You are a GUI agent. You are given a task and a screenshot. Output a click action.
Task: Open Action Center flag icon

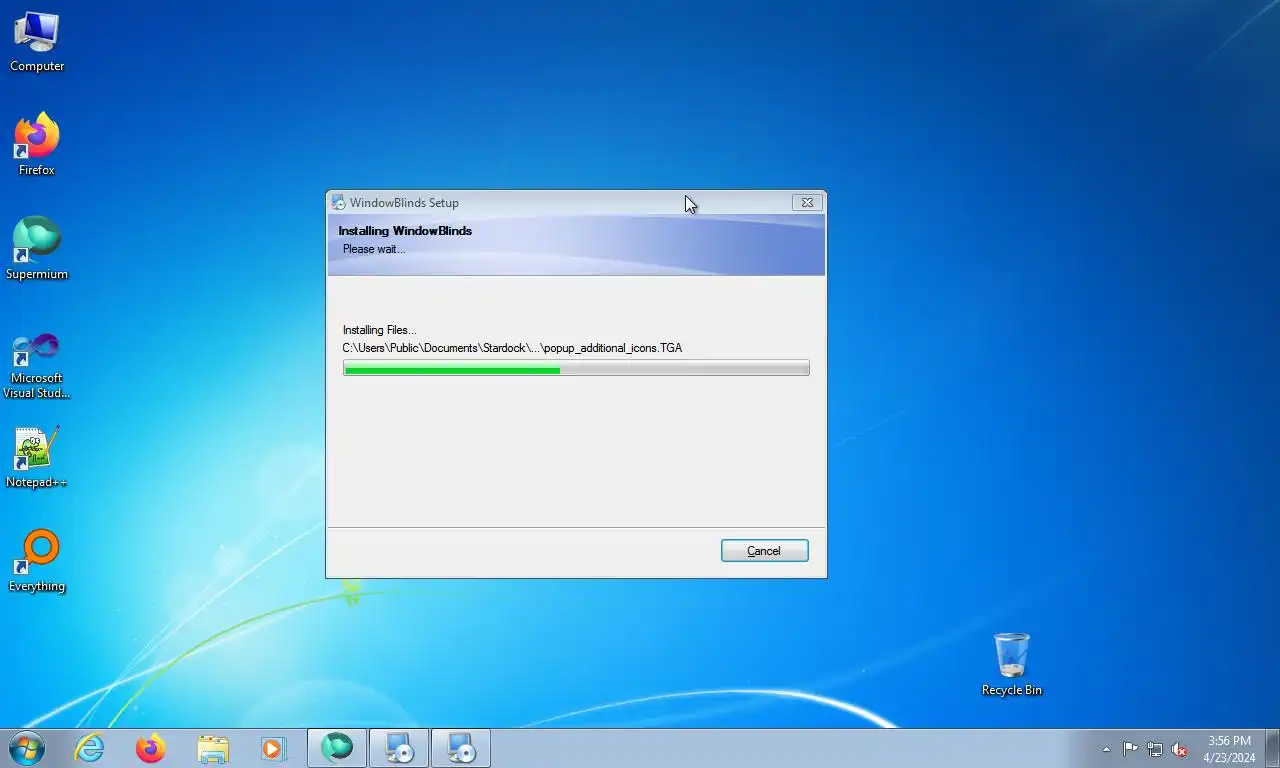point(1130,749)
